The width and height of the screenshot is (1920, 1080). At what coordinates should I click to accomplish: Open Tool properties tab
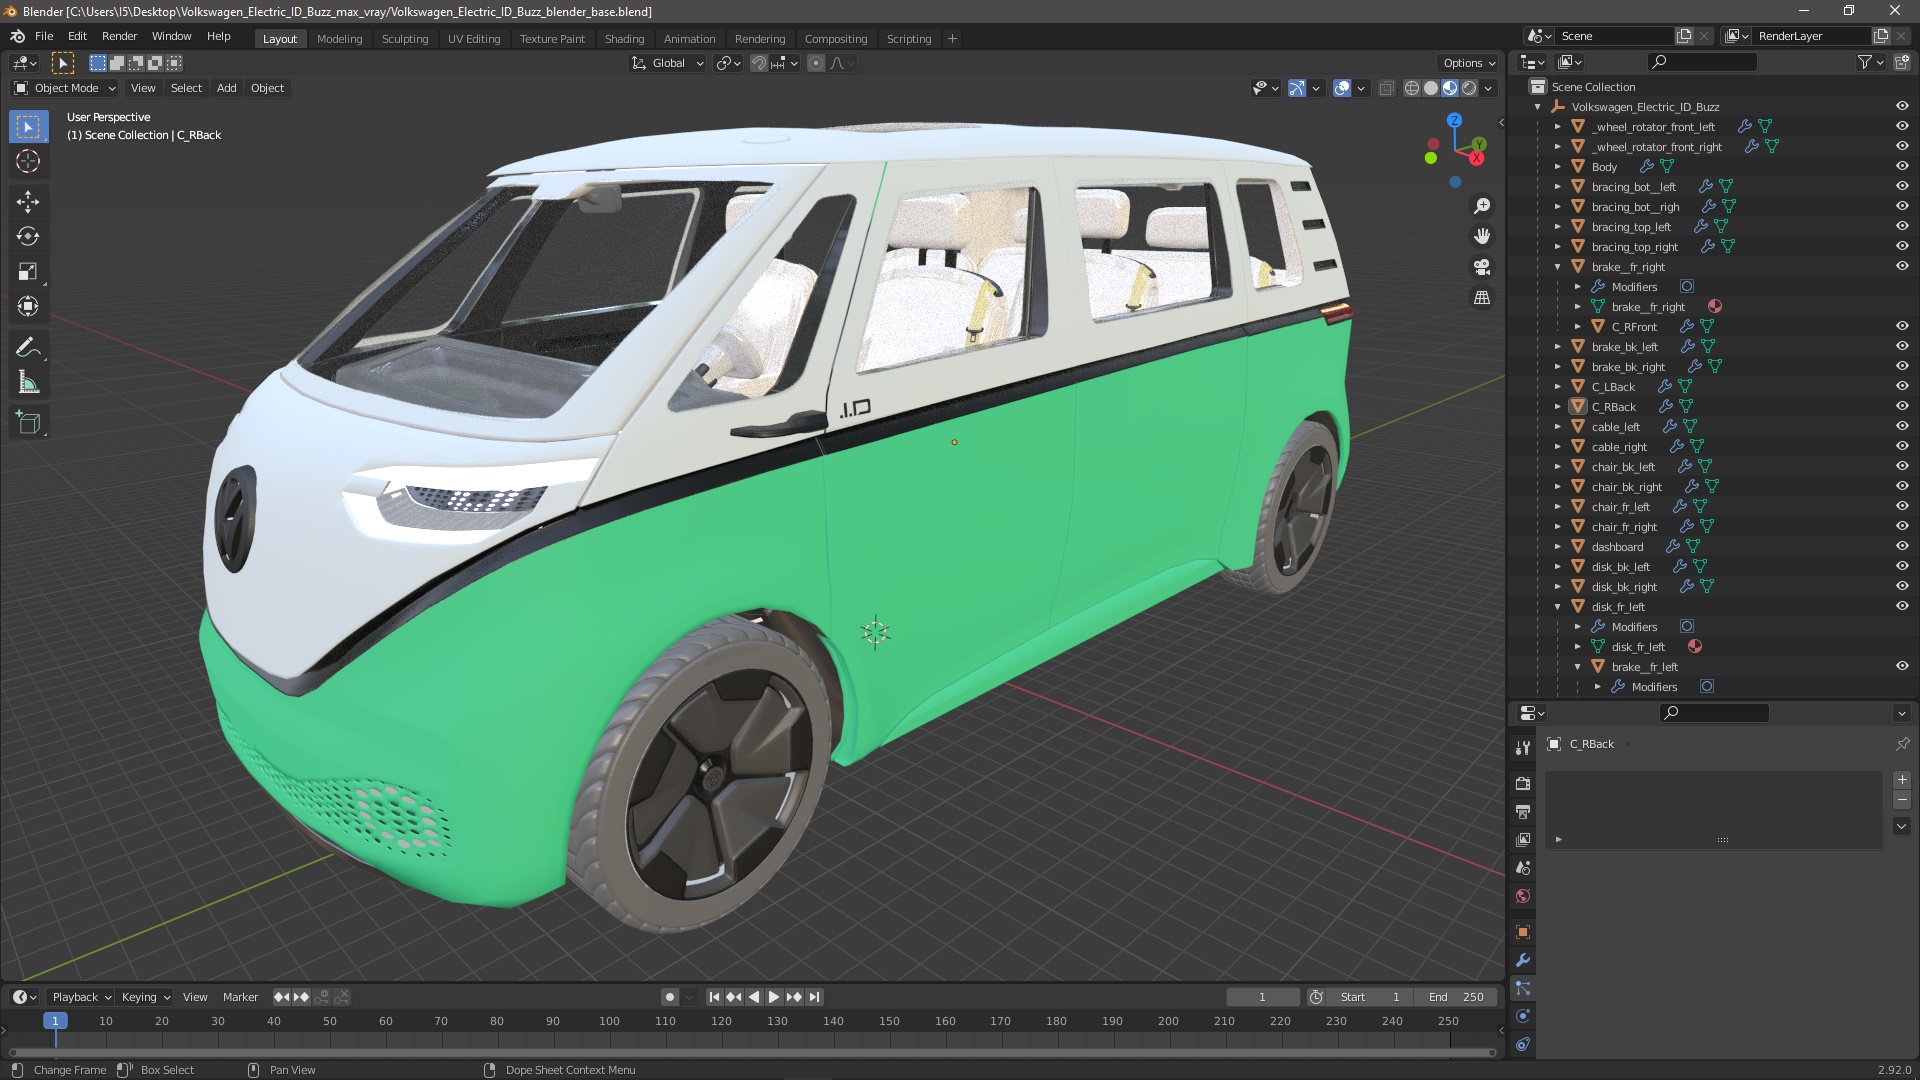[1523, 748]
